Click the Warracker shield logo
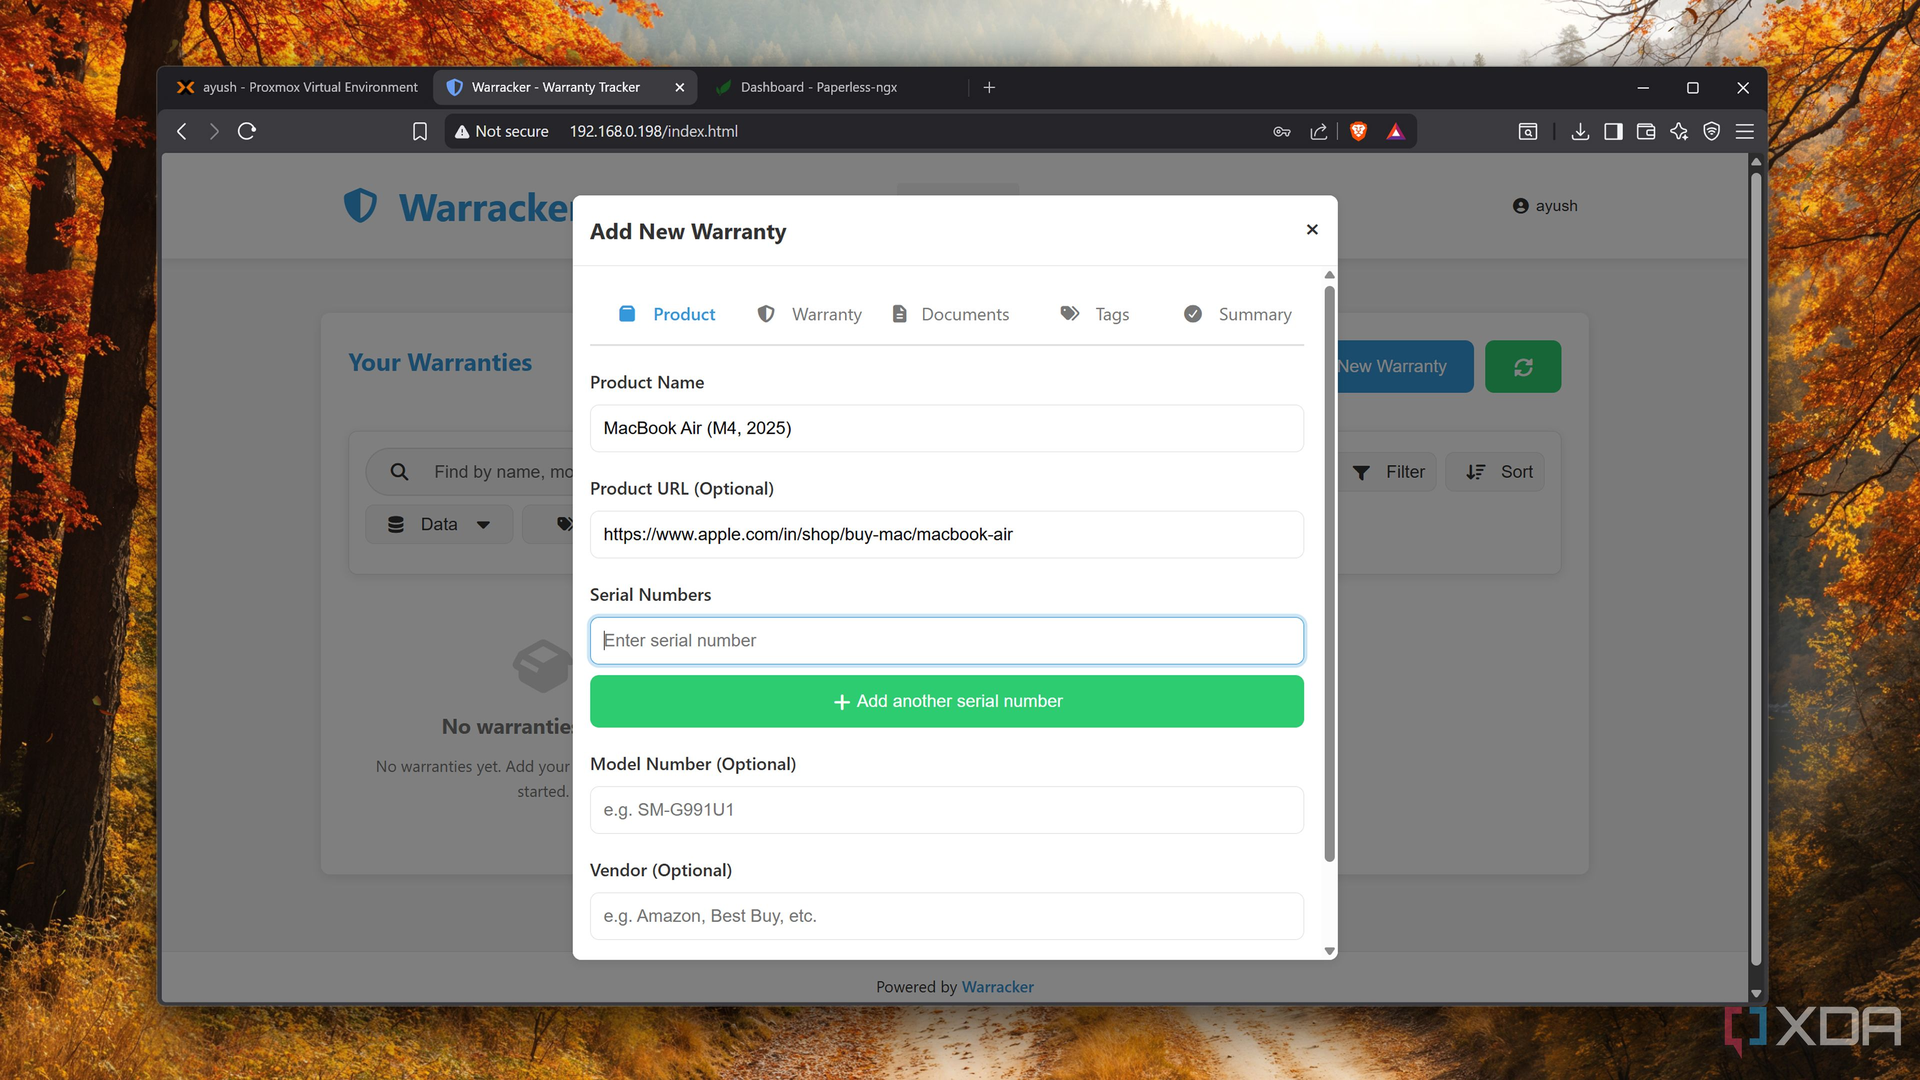This screenshot has width=1920, height=1080. pyautogui.click(x=360, y=206)
